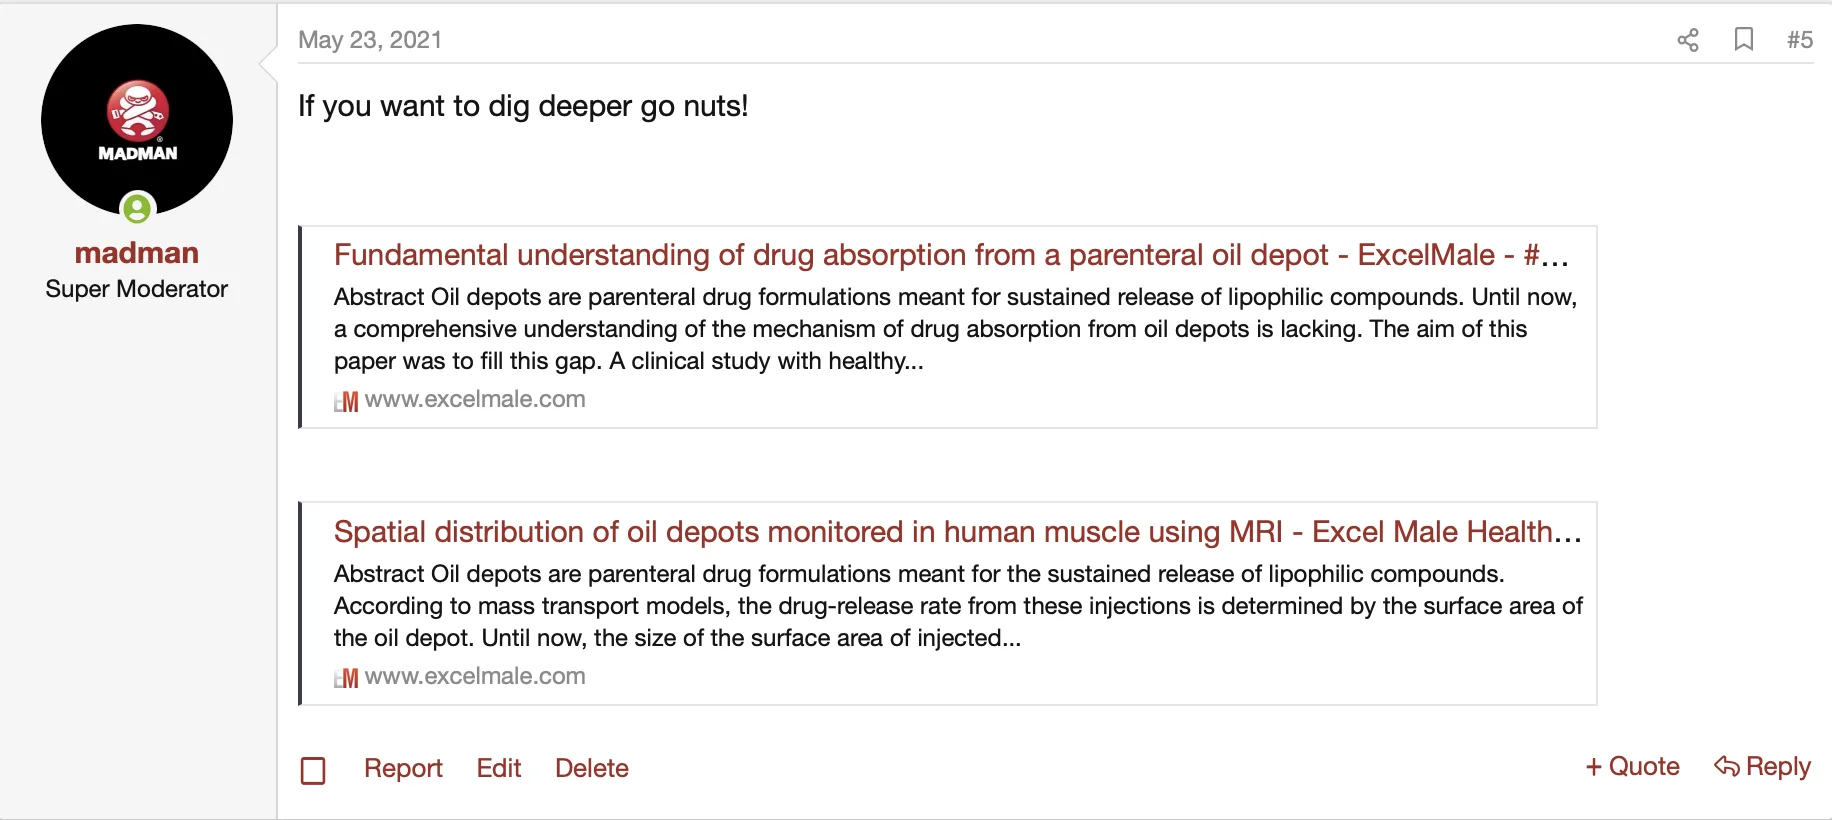
Task: Open 'Fundamental understanding of drug absorption' link
Action: (x=950, y=255)
